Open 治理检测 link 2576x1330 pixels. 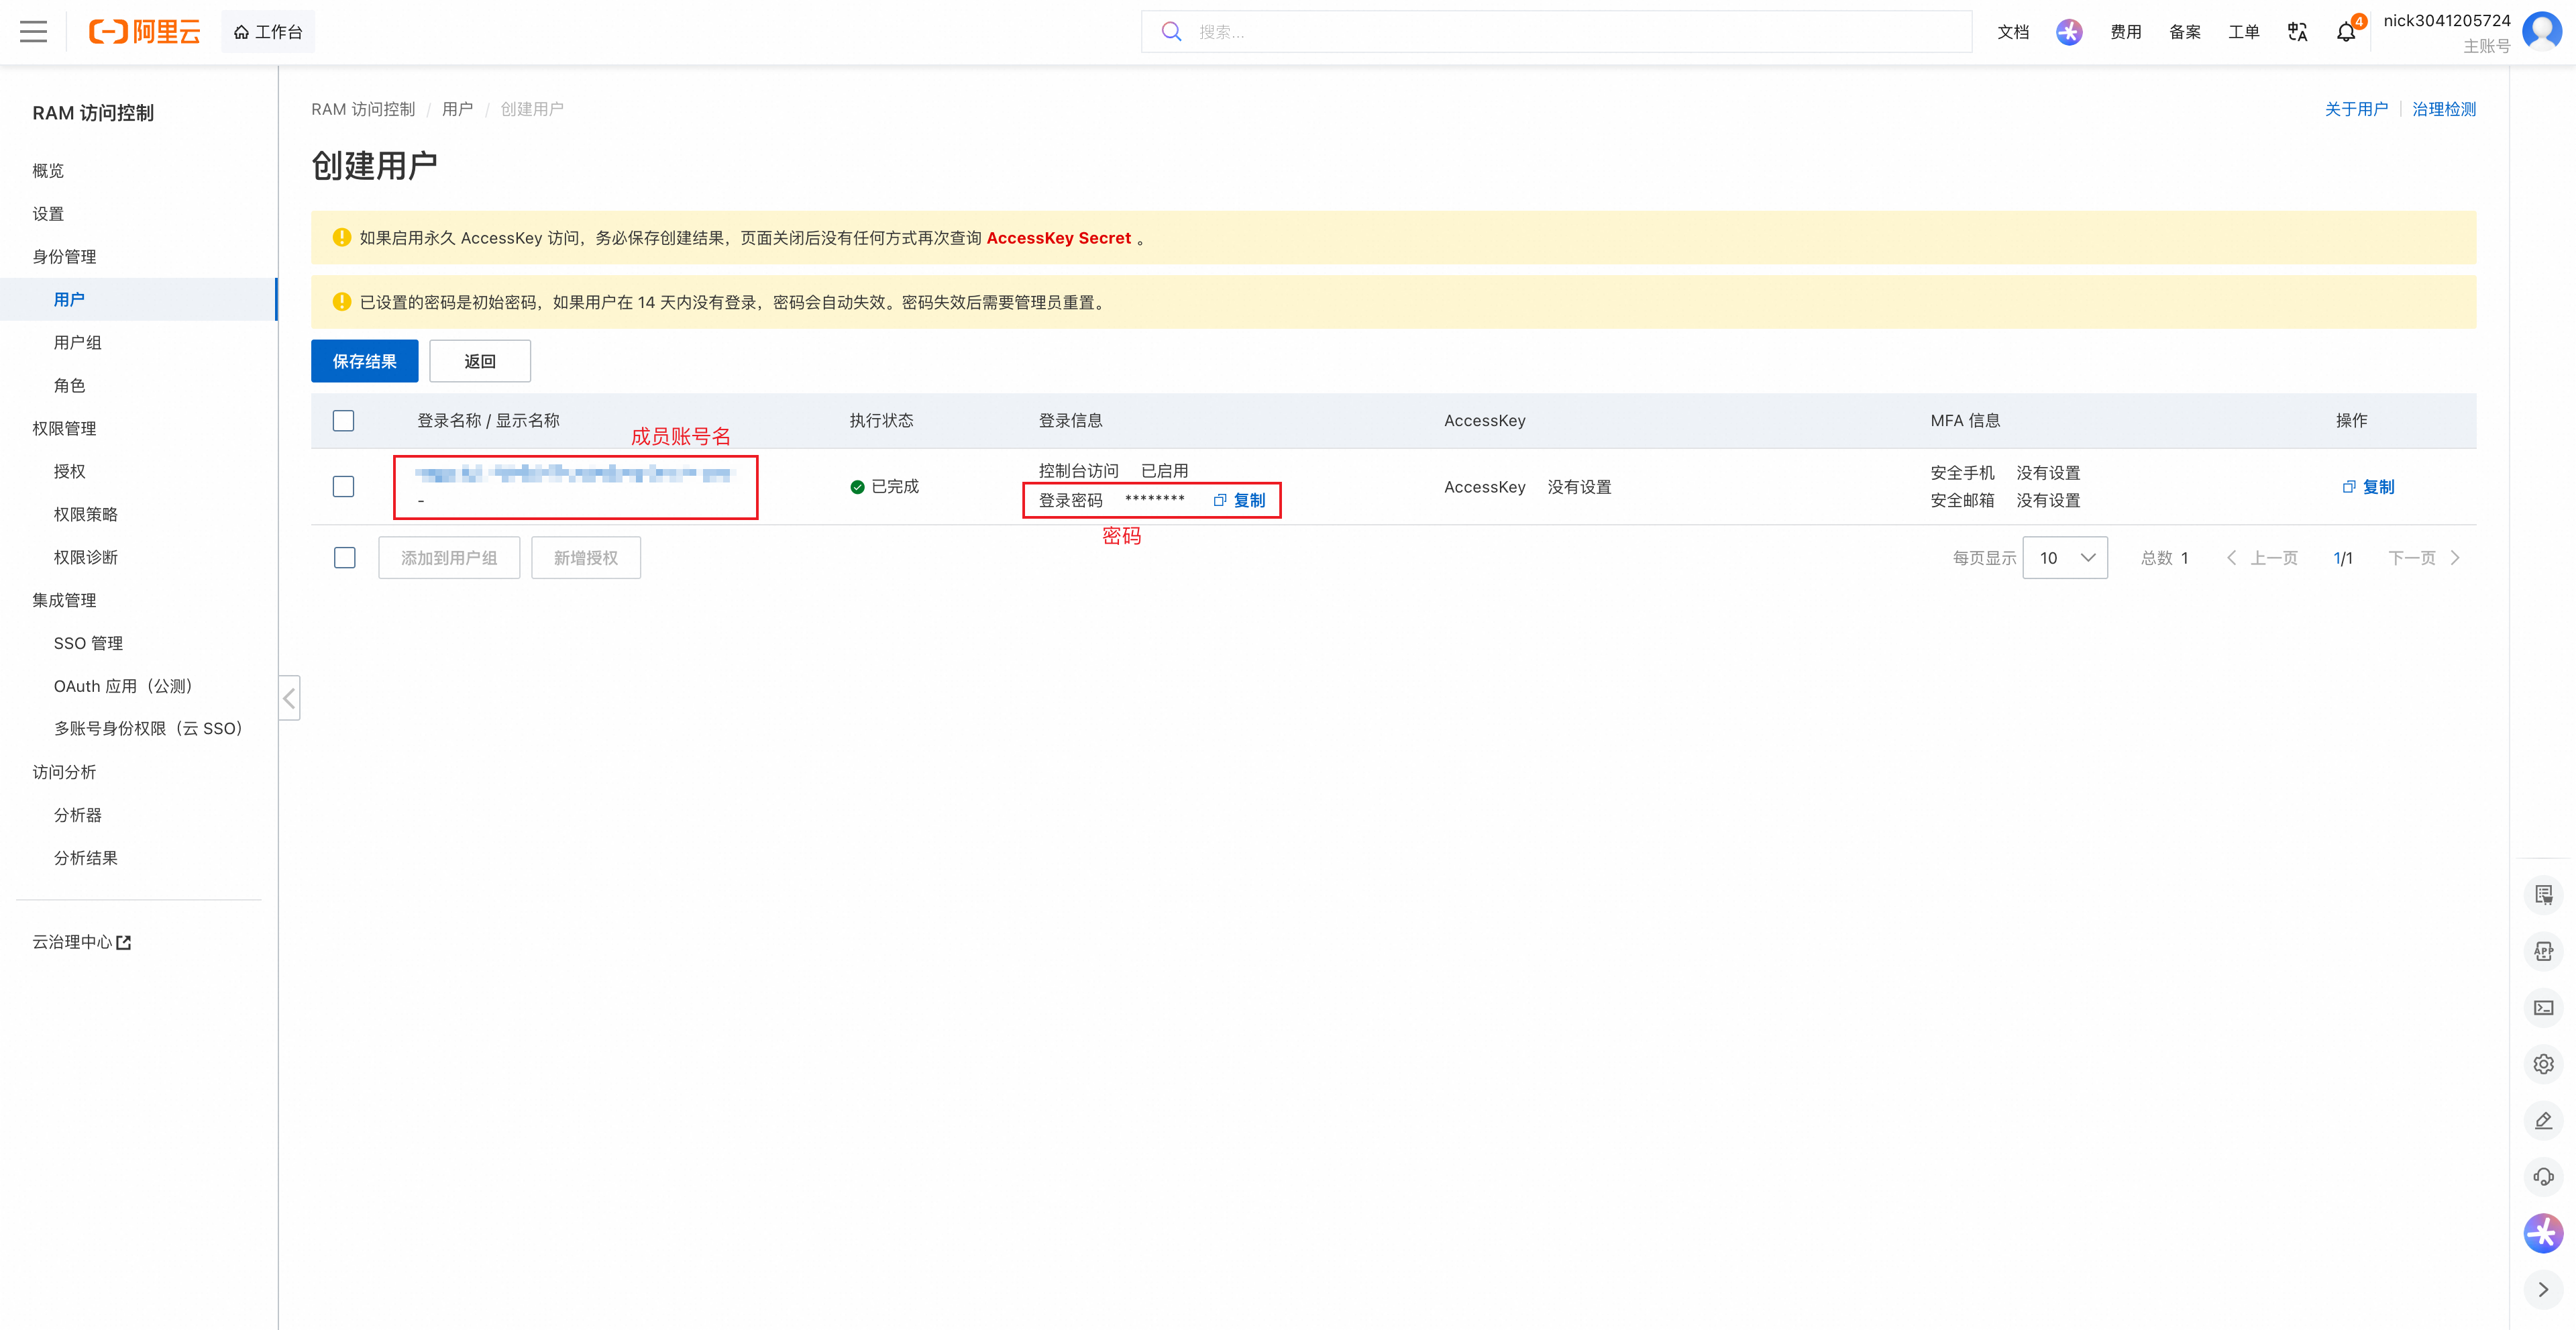(2444, 109)
